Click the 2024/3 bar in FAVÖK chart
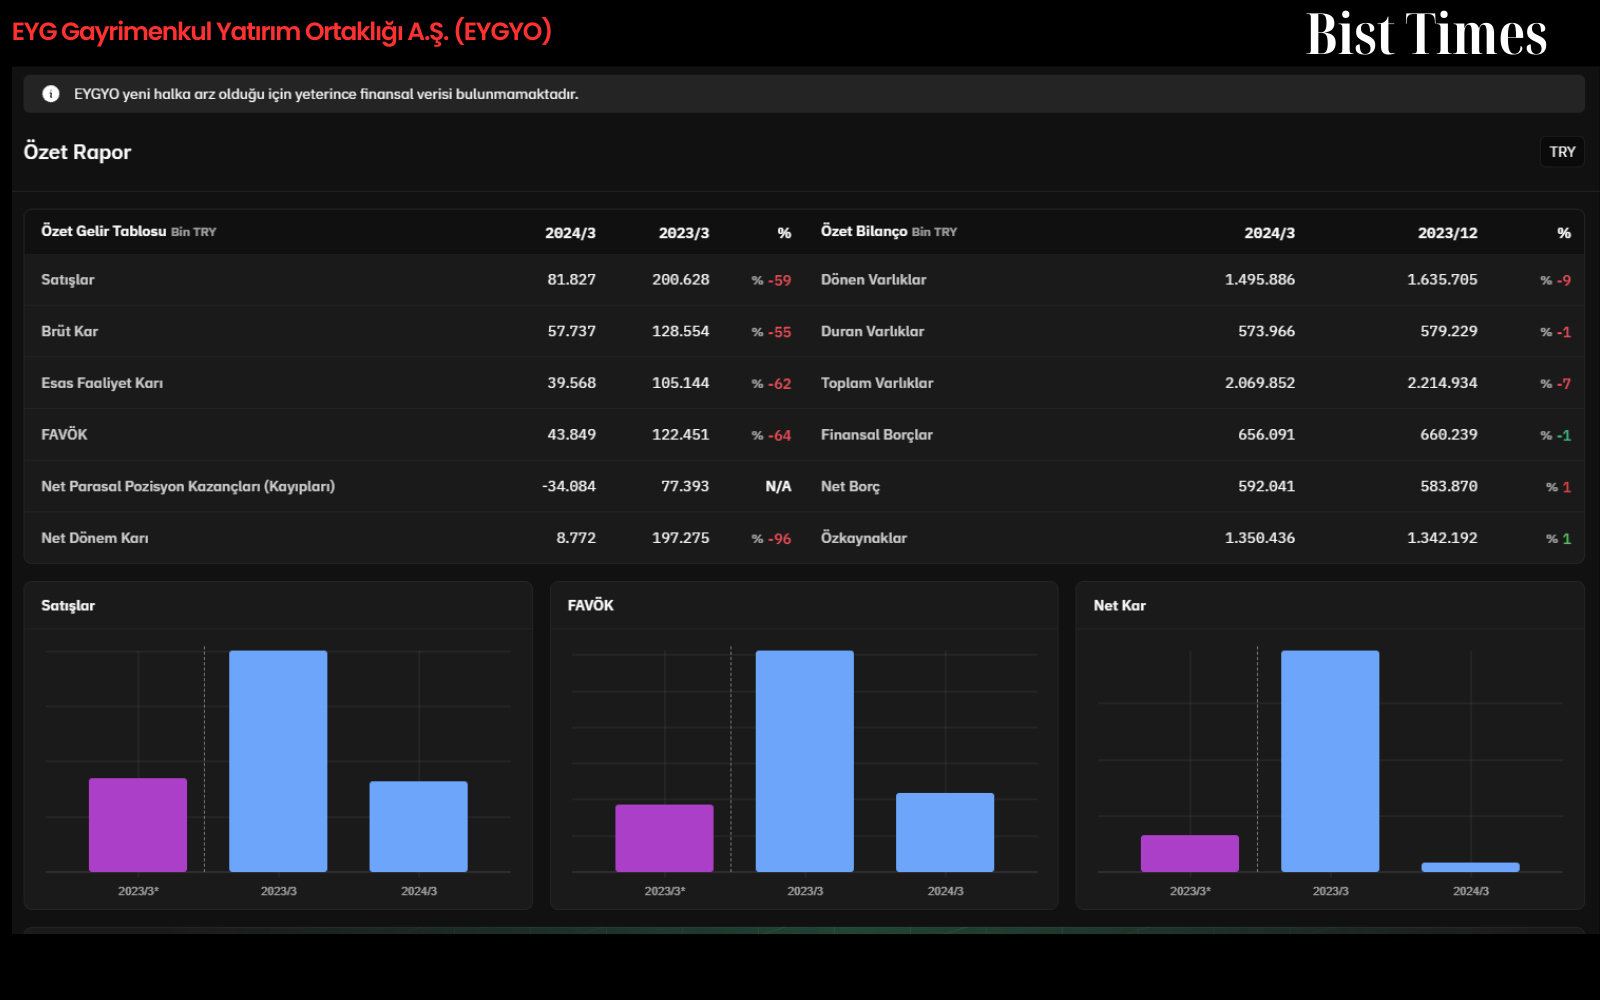This screenshot has width=1600, height=1000. 945,832
